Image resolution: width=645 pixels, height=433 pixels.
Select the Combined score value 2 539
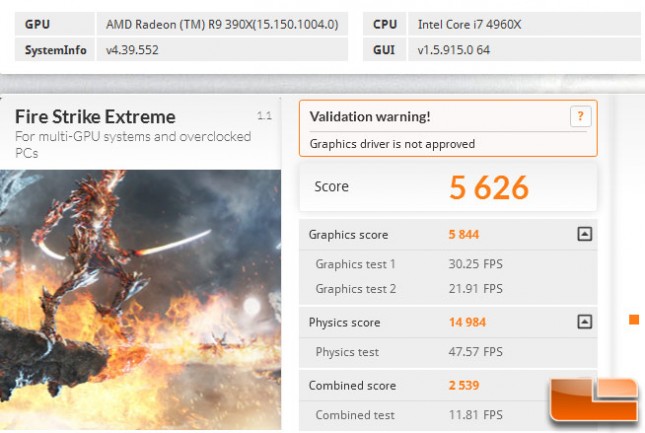click(x=464, y=385)
